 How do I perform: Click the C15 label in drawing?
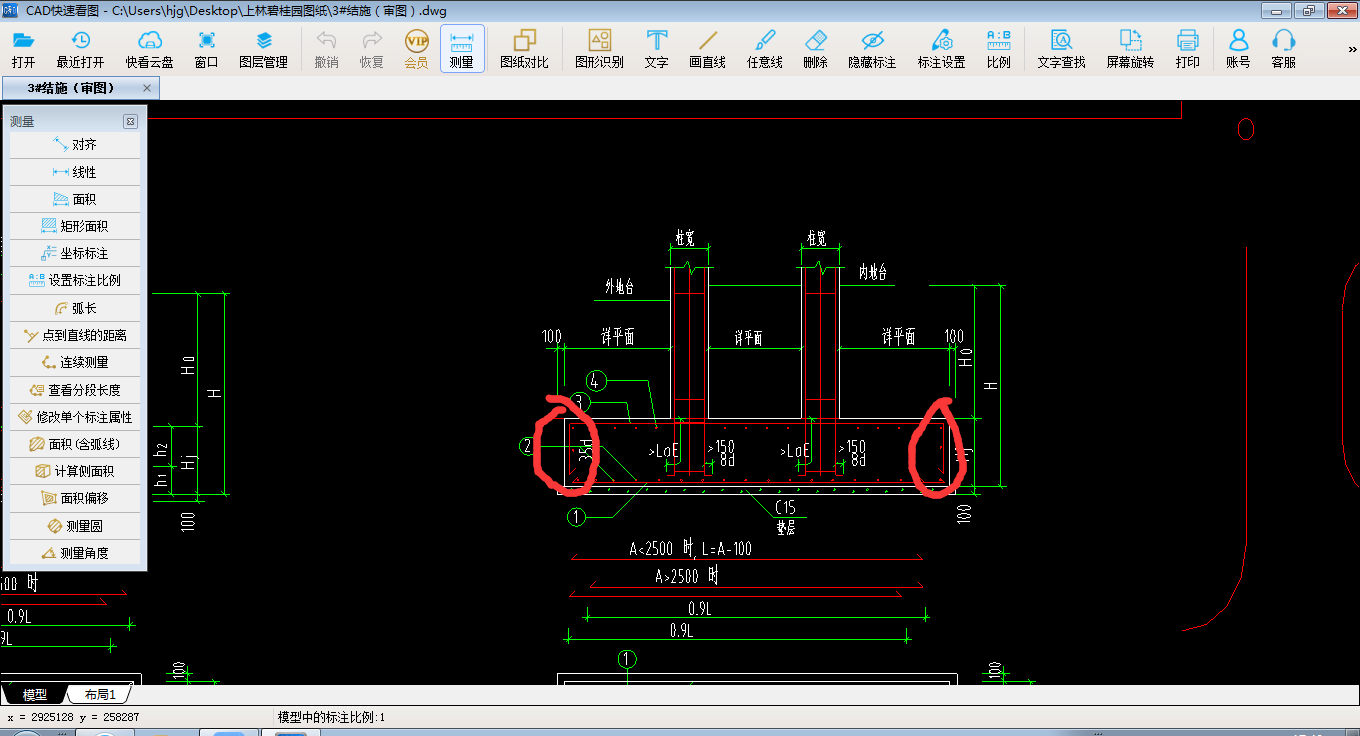click(786, 507)
